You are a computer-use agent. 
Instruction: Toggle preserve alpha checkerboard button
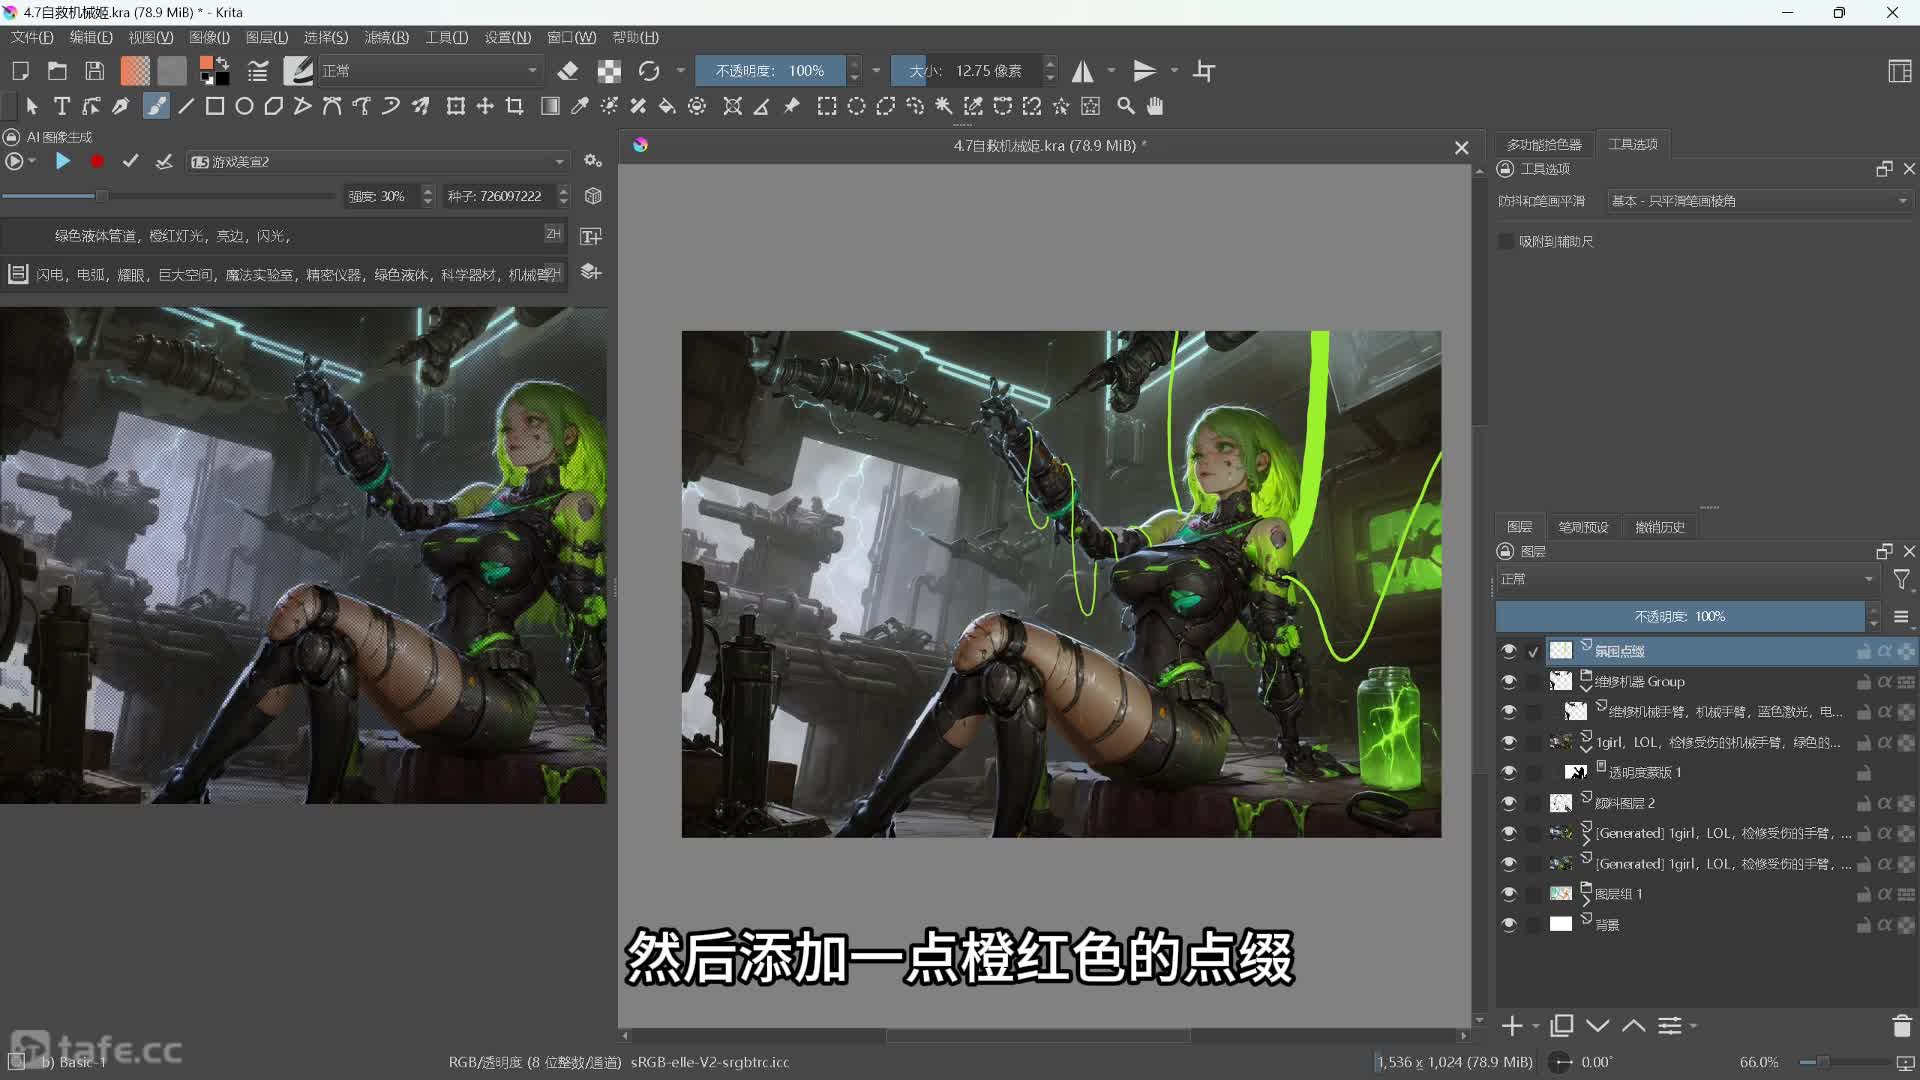[609, 71]
